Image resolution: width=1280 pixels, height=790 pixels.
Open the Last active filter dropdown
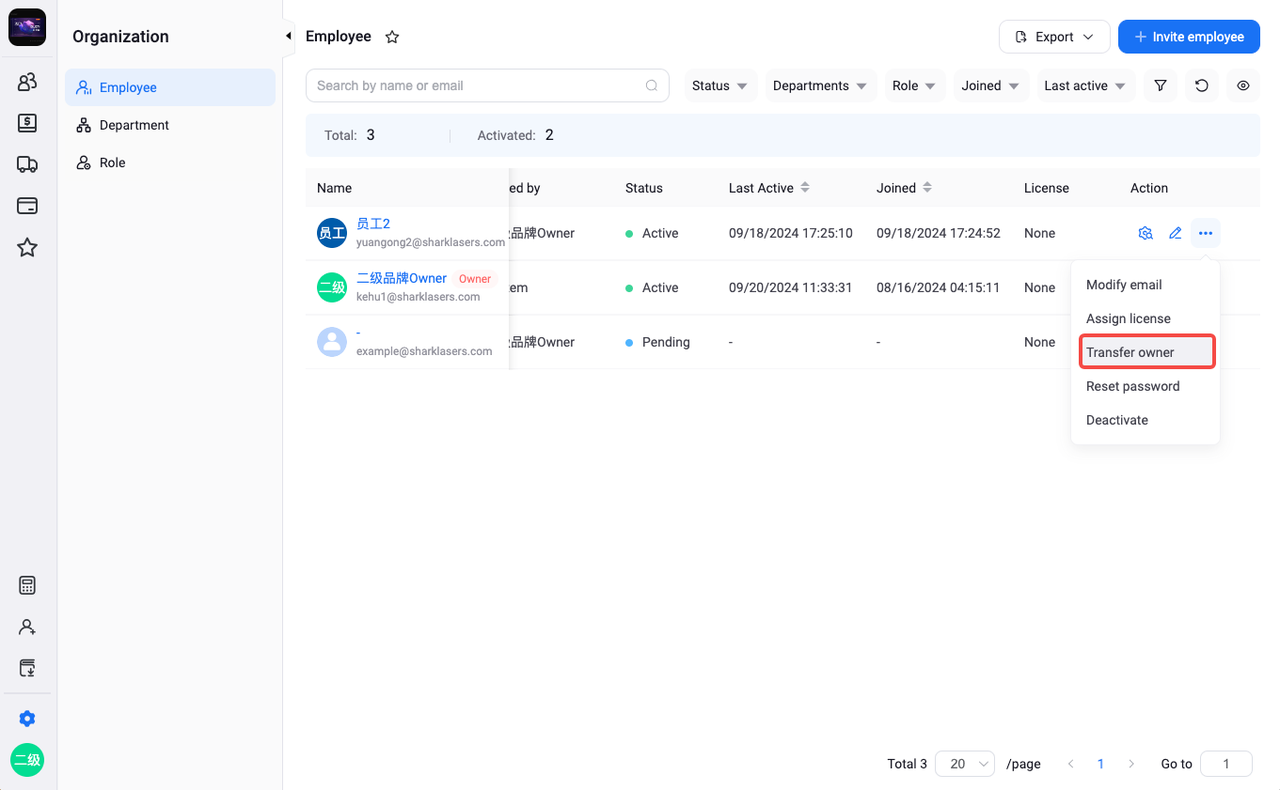(1085, 86)
